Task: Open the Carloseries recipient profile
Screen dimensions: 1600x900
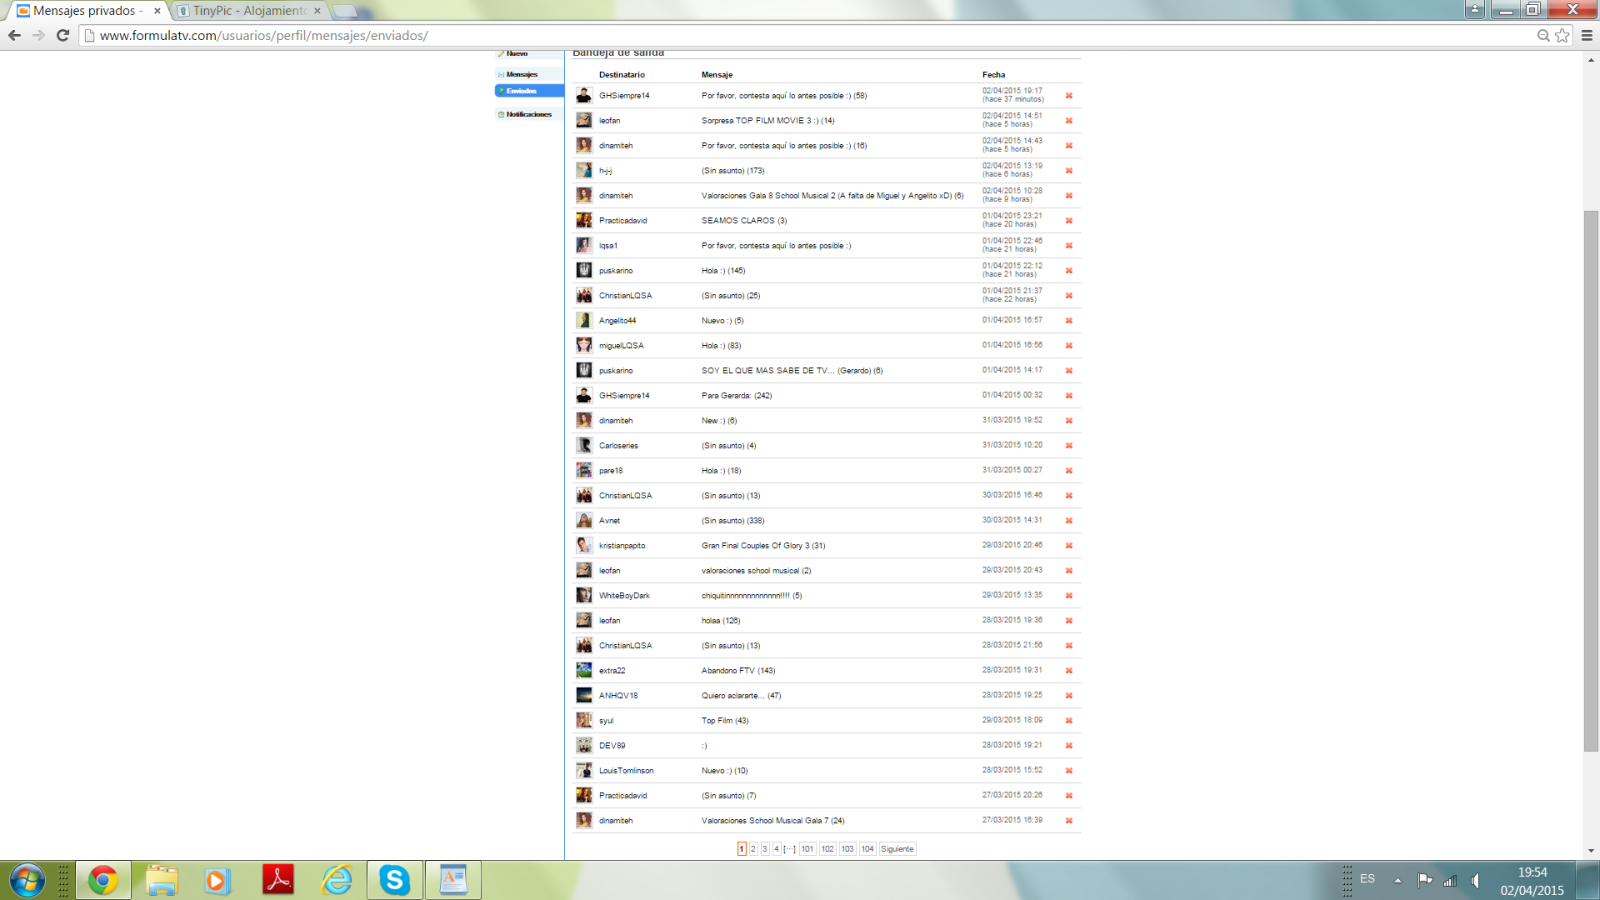Action: [618, 446]
